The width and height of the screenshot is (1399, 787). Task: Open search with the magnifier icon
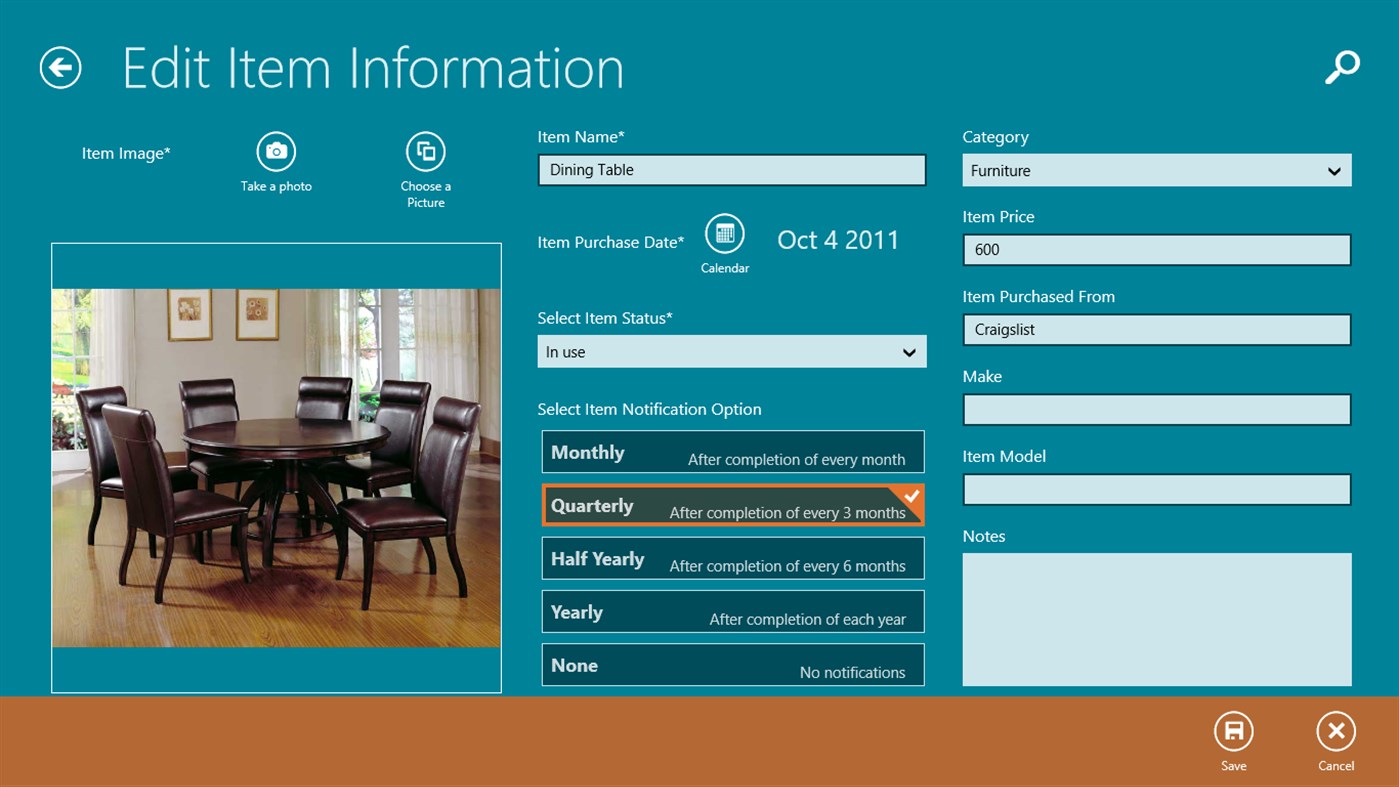(x=1341, y=66)
